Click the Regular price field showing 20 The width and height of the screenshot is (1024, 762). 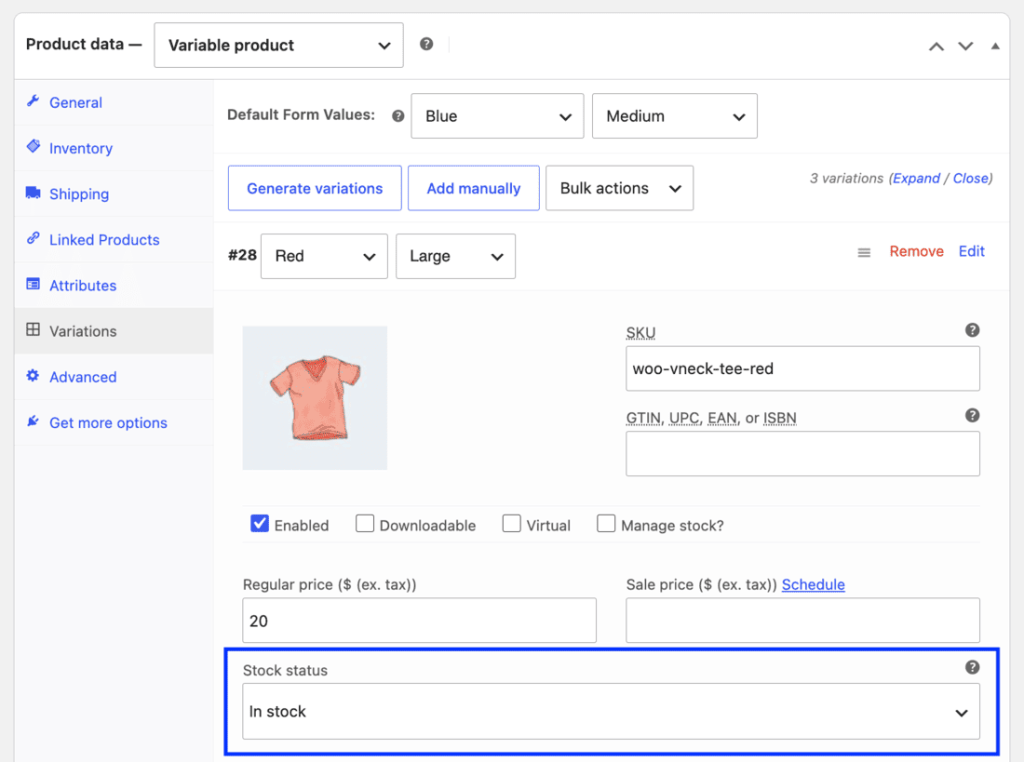click(x=419, y=620)
